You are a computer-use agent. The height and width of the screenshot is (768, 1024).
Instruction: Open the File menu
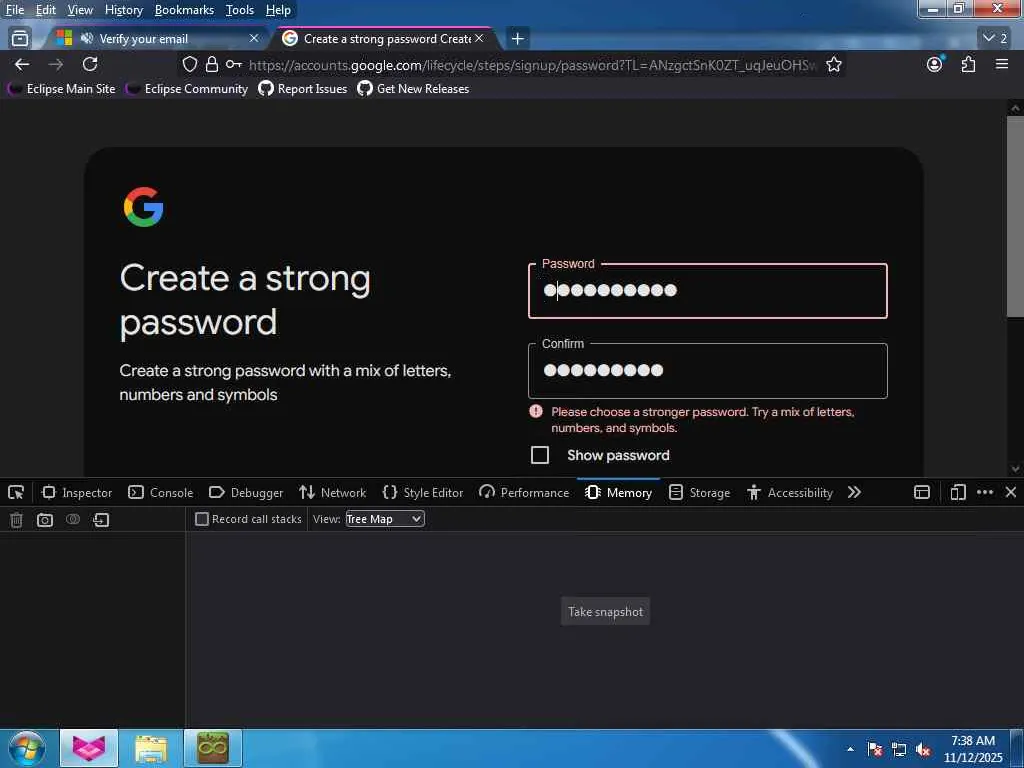(x=14, y=10)
